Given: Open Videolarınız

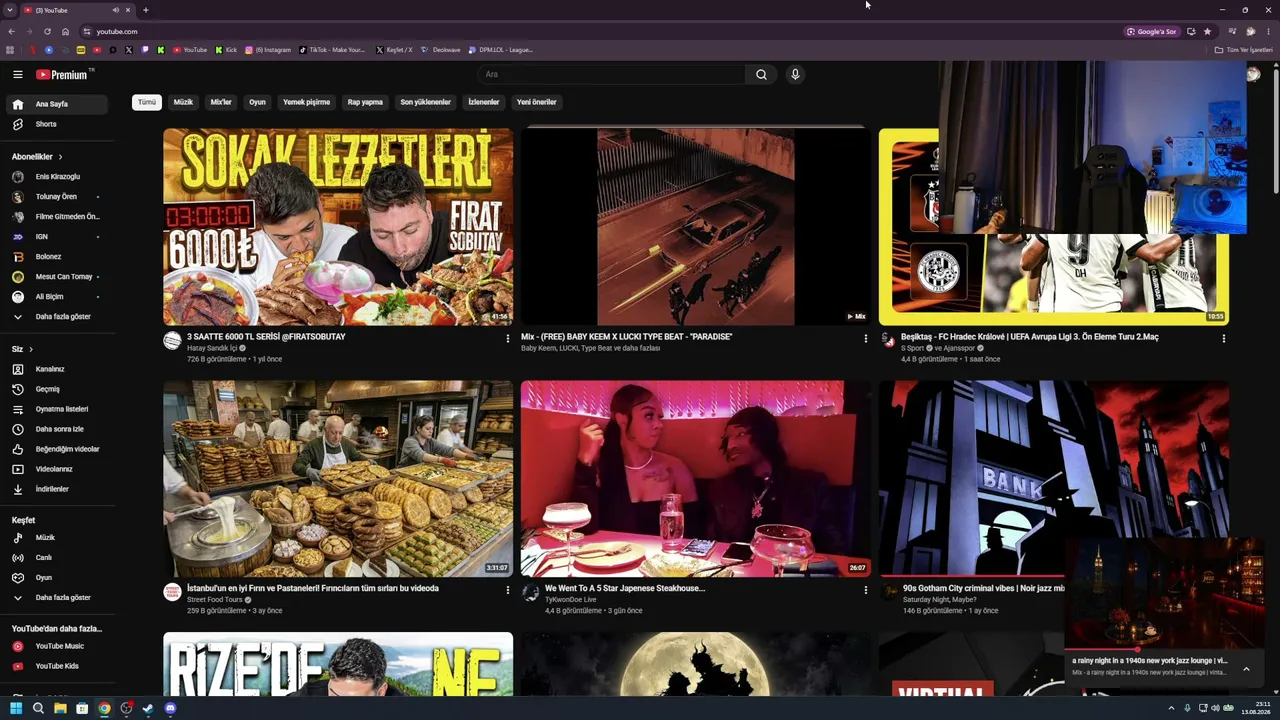Looking at the screenshot, I should coord(56,469).
